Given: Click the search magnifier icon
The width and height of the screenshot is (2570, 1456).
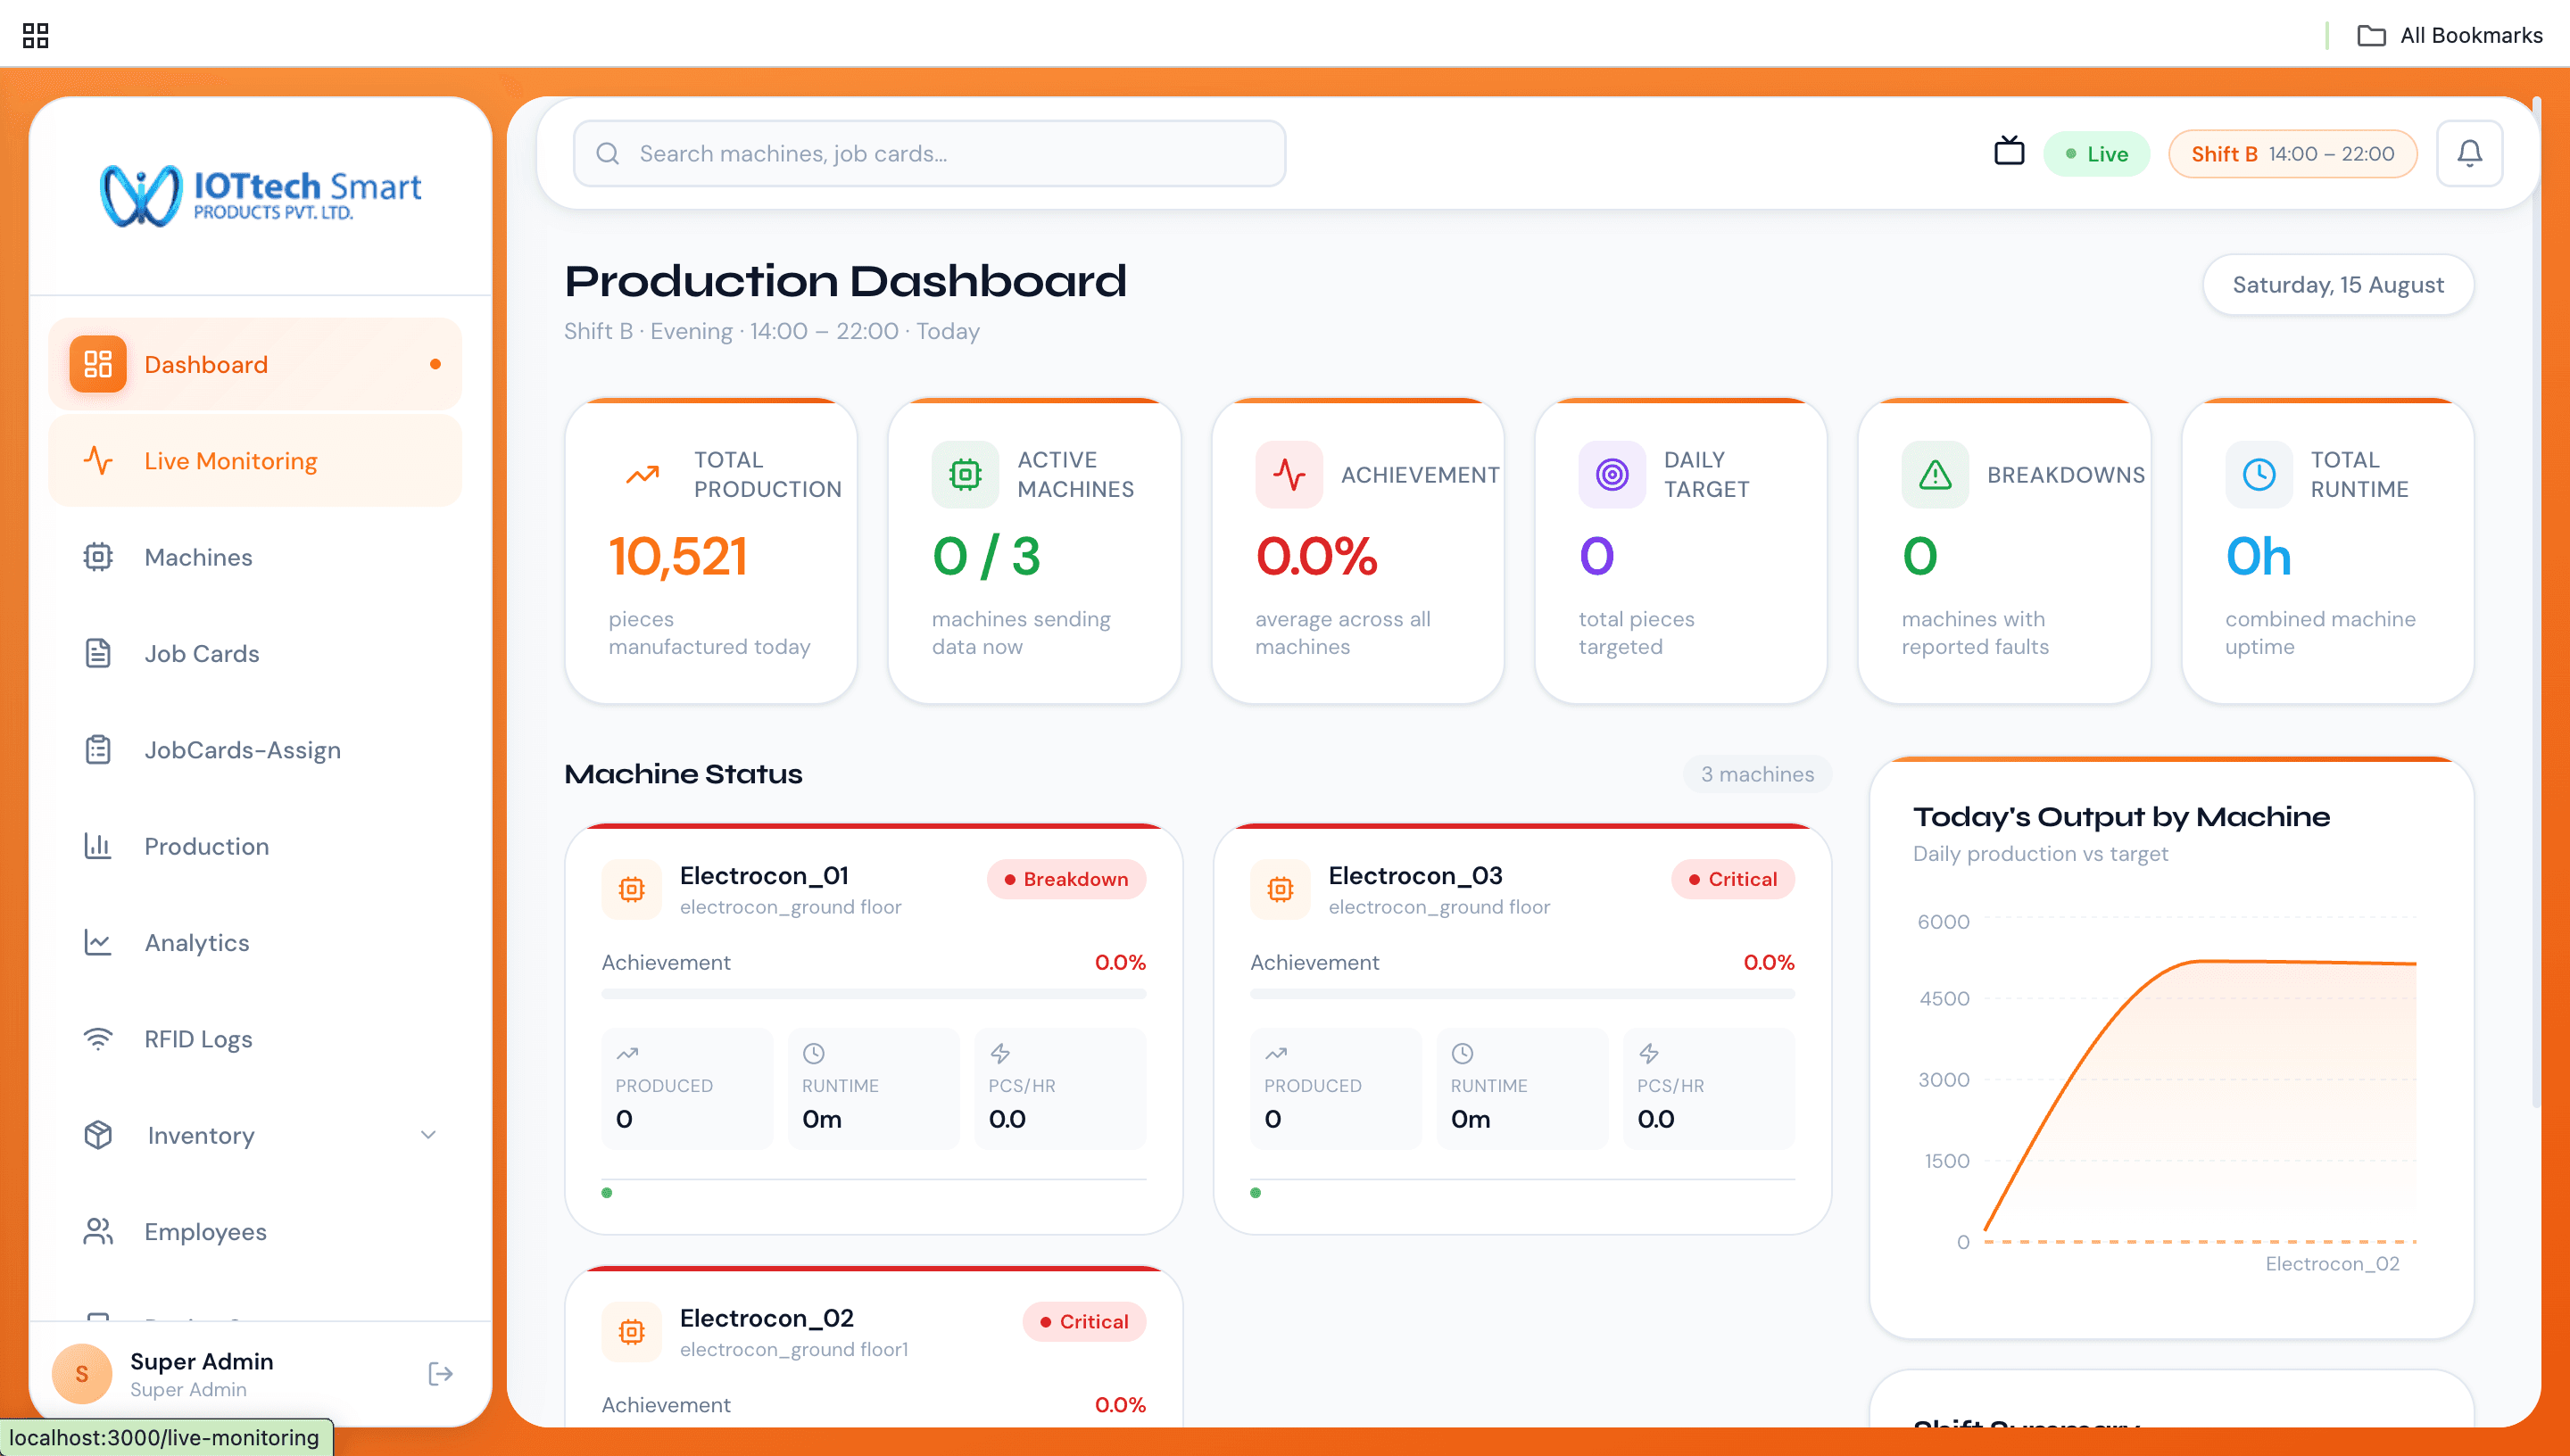Looking at the screenshot, I should 608,153.
